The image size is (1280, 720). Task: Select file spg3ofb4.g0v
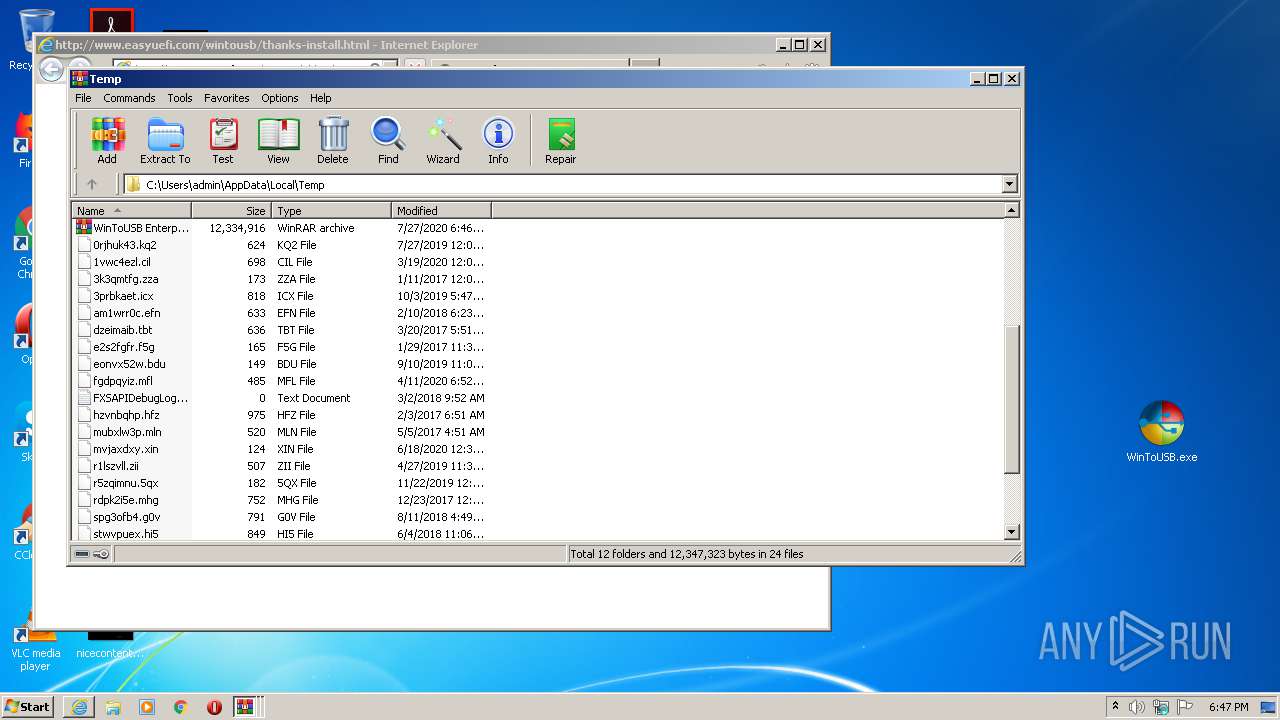click(x=127, y=517)
